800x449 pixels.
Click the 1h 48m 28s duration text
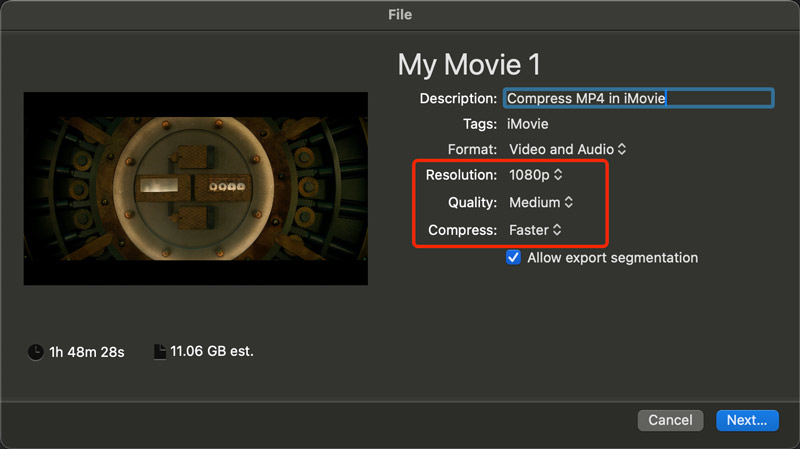(x=88, y=352)
